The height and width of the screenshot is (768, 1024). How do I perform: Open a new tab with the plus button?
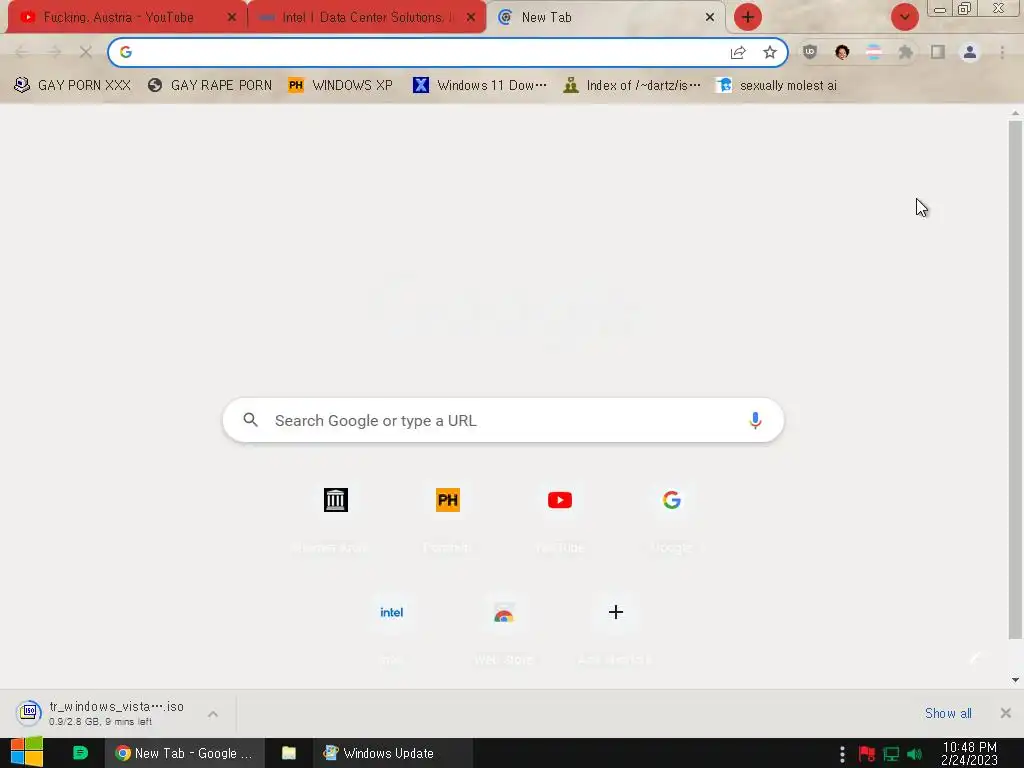[748, 18]
